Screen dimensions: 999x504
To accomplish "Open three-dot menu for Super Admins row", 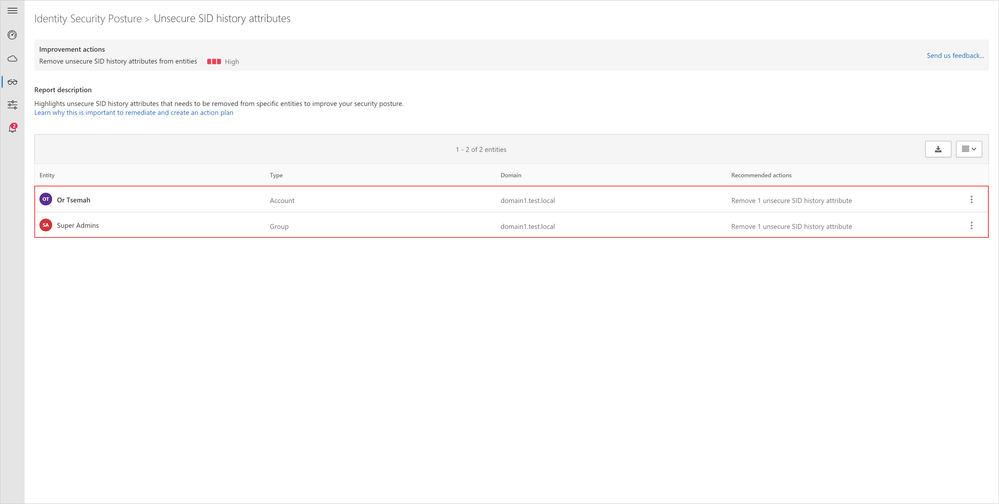I will 971,226.
